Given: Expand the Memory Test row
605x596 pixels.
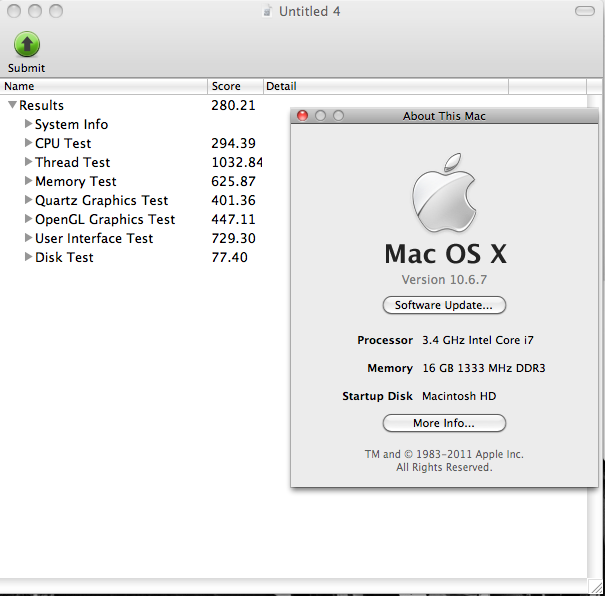Looking at the screenshot, I should [28, 181].
